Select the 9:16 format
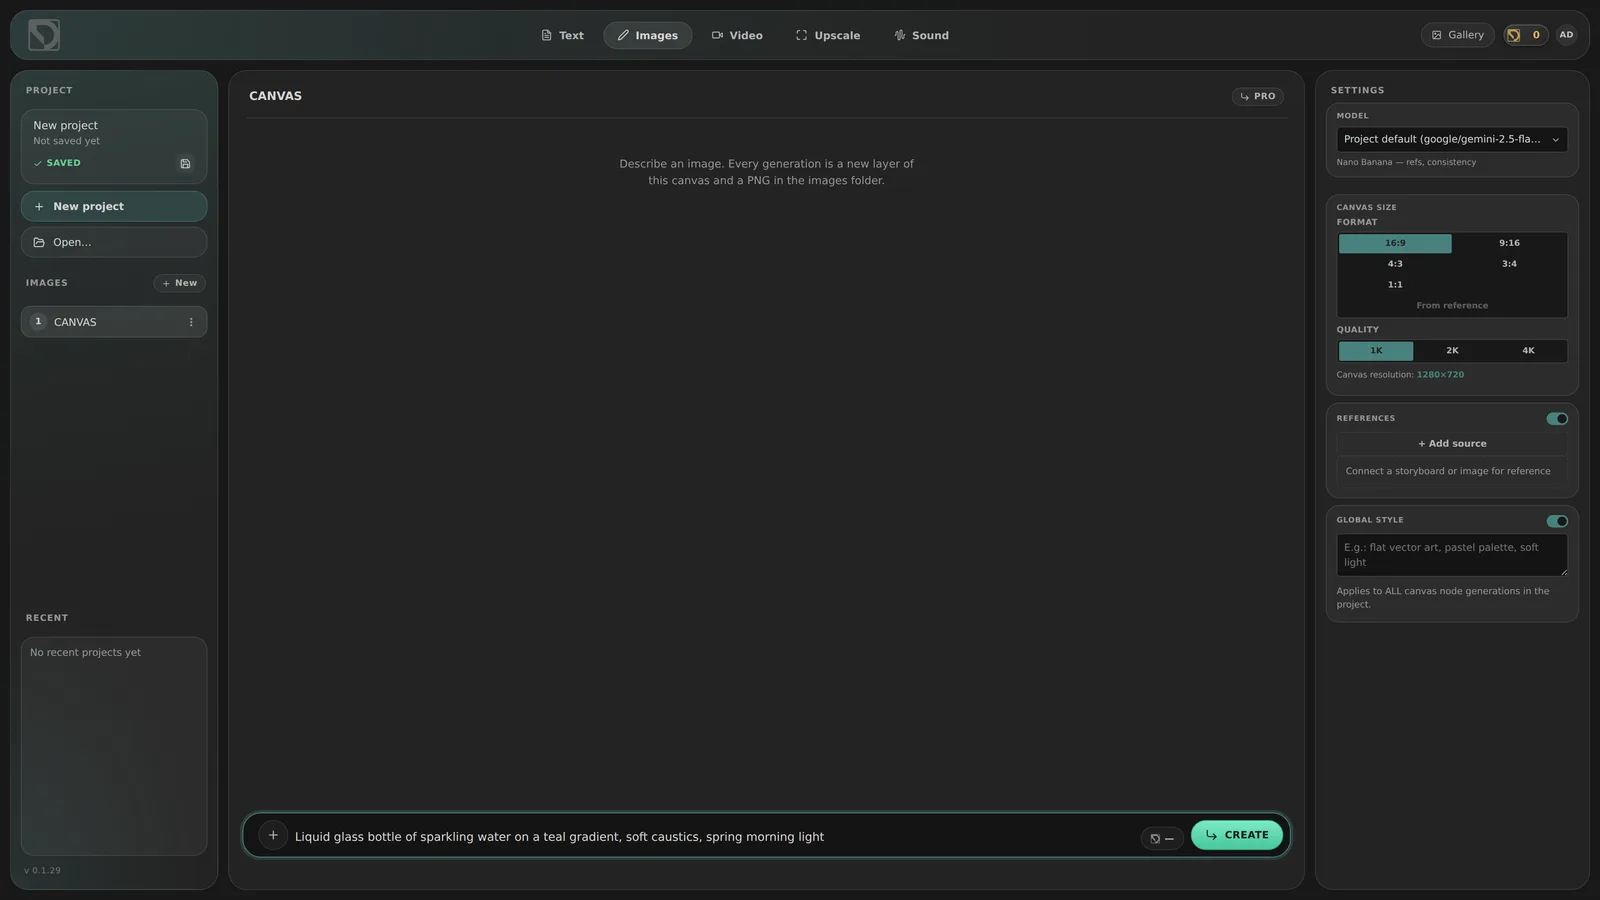Viewport: 1600px width, 900px height. point(1509,243)
